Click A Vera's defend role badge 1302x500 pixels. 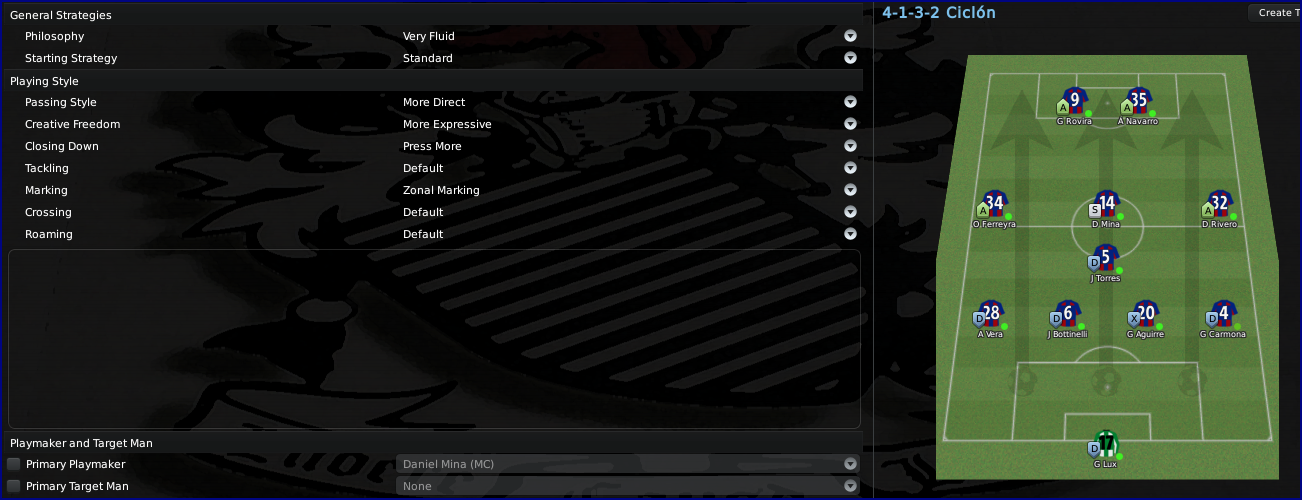coord(979,319)
